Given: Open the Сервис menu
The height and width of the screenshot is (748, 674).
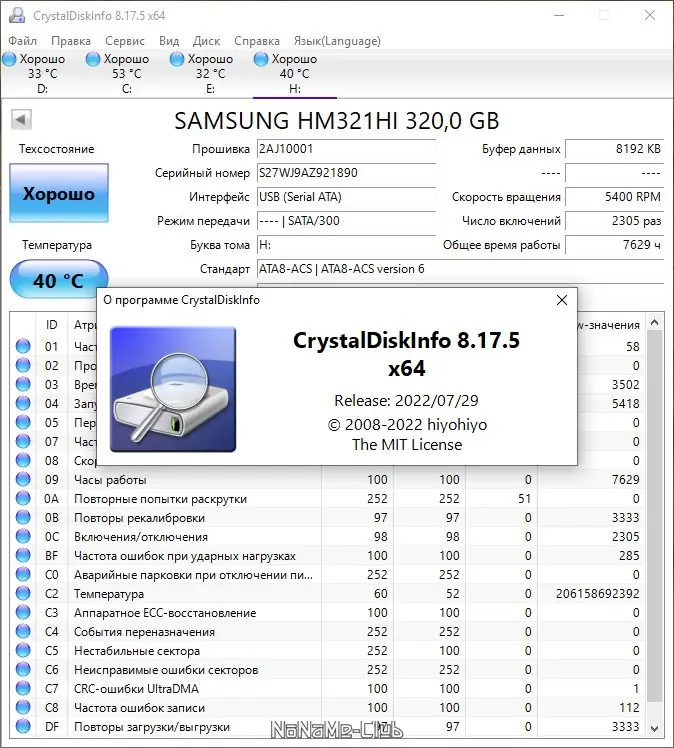Looking at the screenshot, I should click(x=124, y=41).
